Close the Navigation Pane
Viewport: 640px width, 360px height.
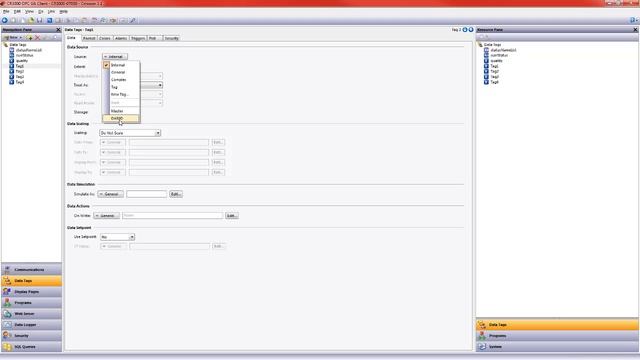pos(58,30)
